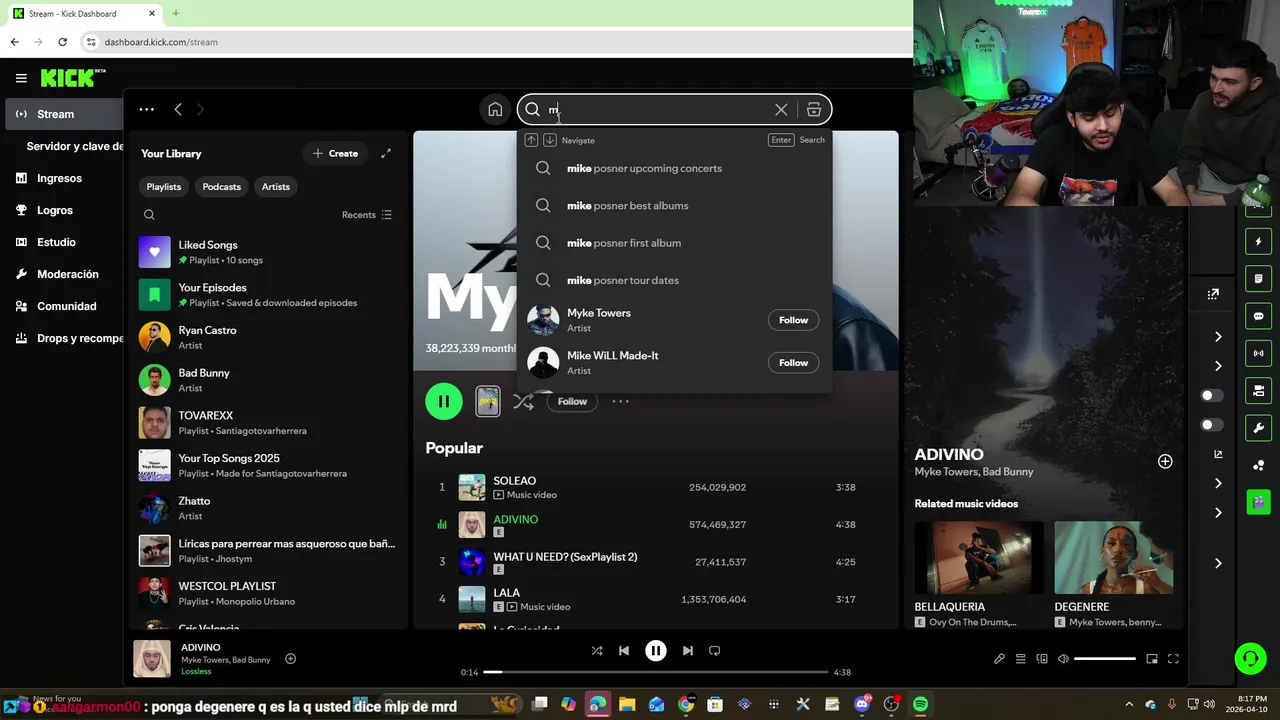The height and width of the screenshot is (720, 1280).
Task: Click the camera scene icon in Kick right rail
Action: click(1258, 390)
